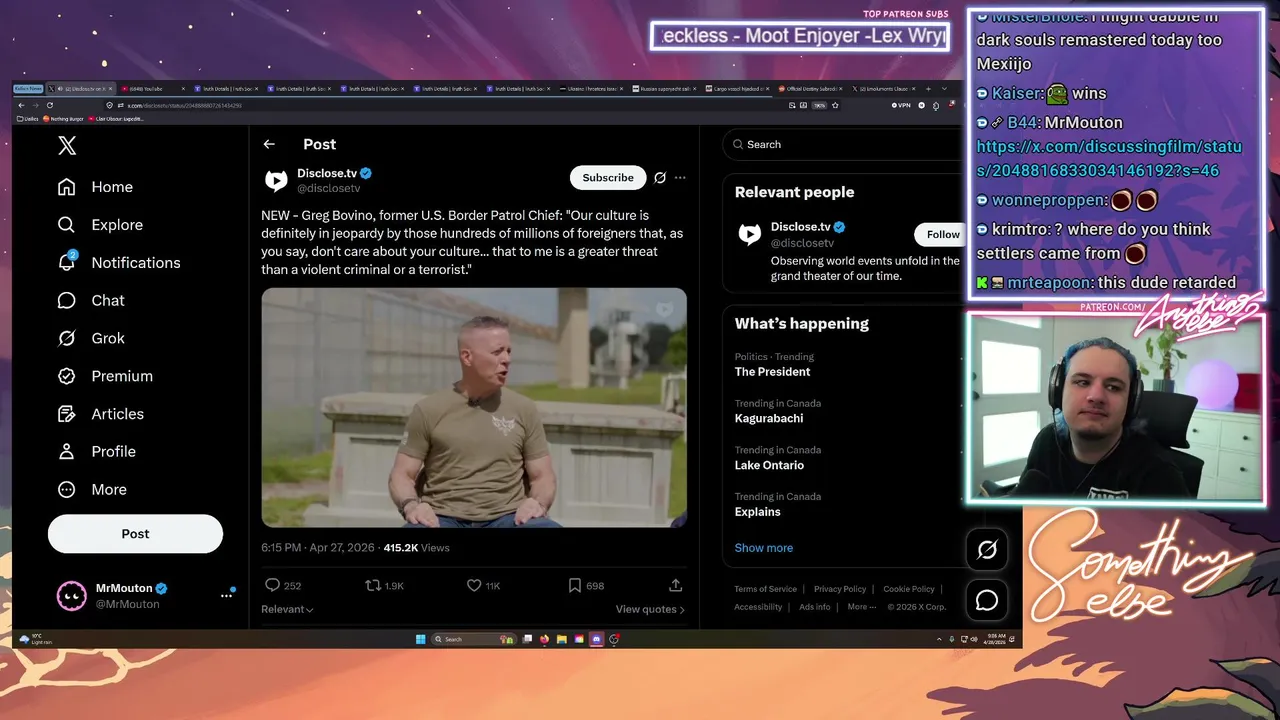Expand the footer More options
This screenshot has height=720, width=1280.
[861, 607]
